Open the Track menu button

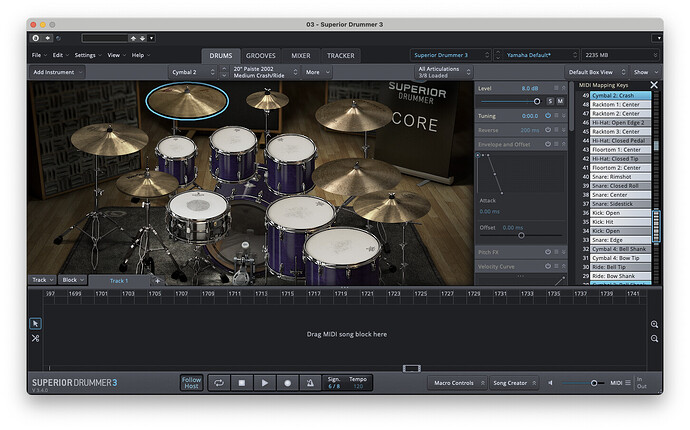tap(42, 280)
